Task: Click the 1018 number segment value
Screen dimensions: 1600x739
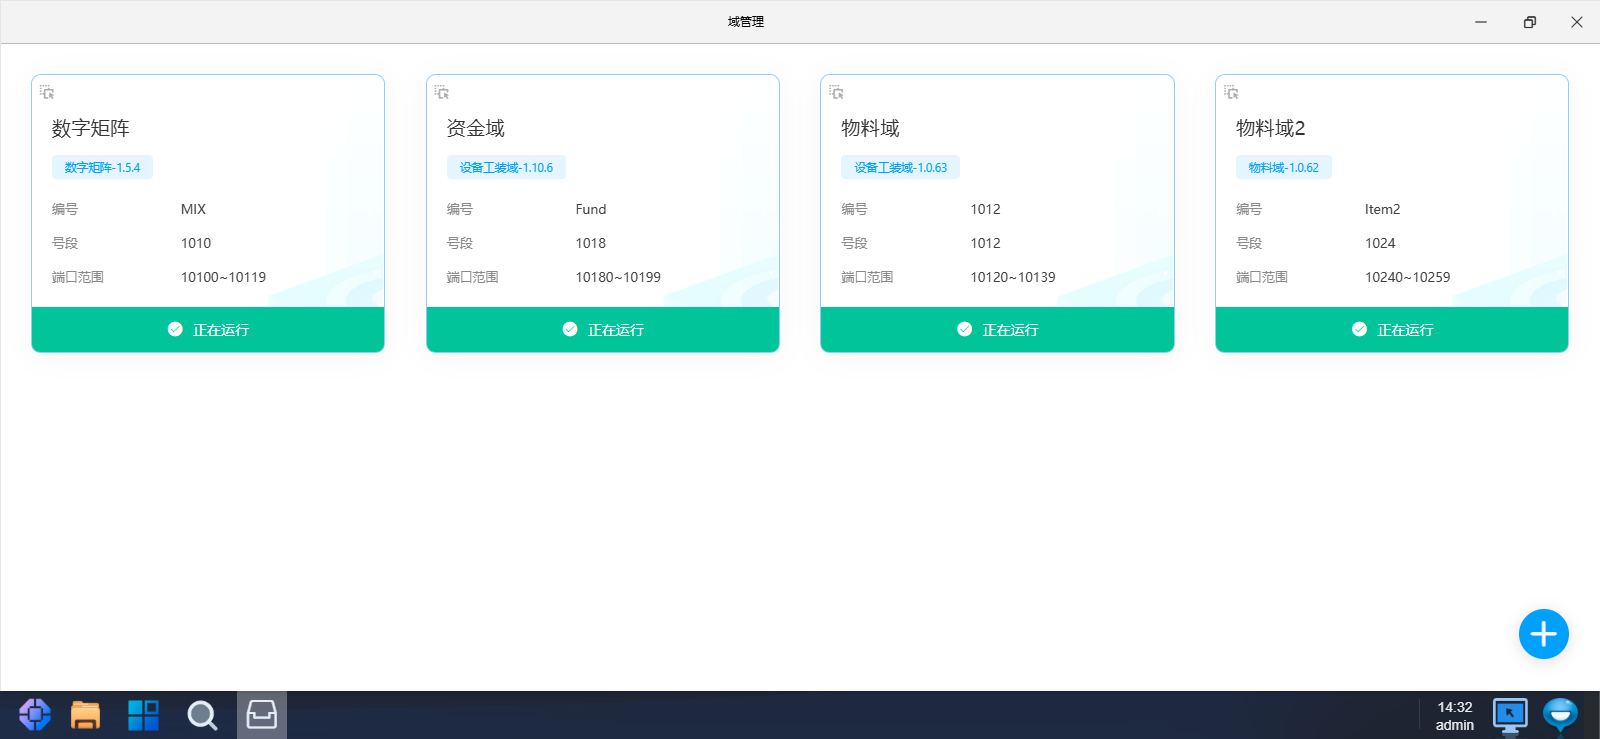Action: coord(591,243)
